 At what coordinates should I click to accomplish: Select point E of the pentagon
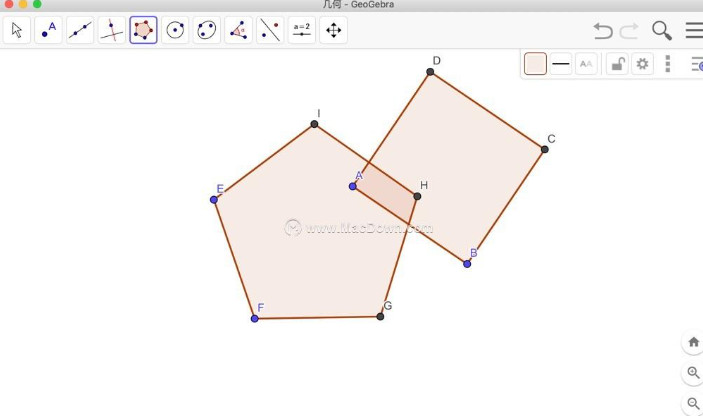point(214,199)
